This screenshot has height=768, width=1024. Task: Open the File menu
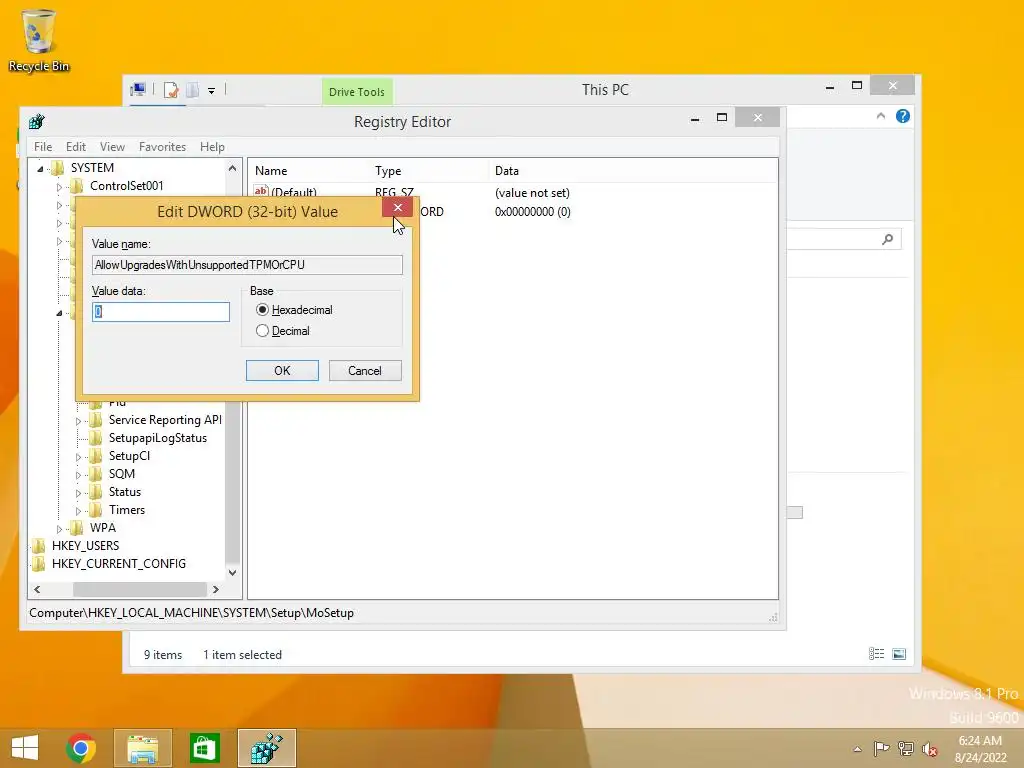[43, 147]
